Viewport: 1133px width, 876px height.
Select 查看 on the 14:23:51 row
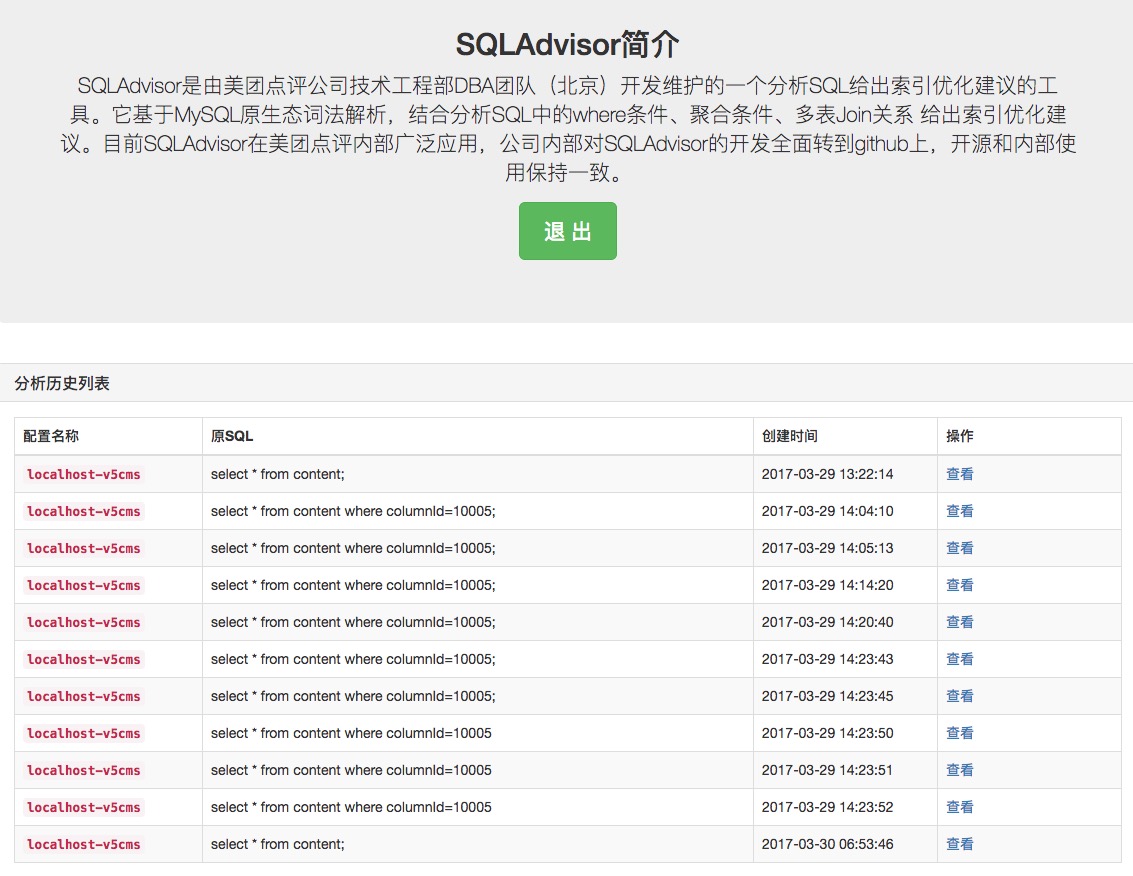[x=960, y=770]
